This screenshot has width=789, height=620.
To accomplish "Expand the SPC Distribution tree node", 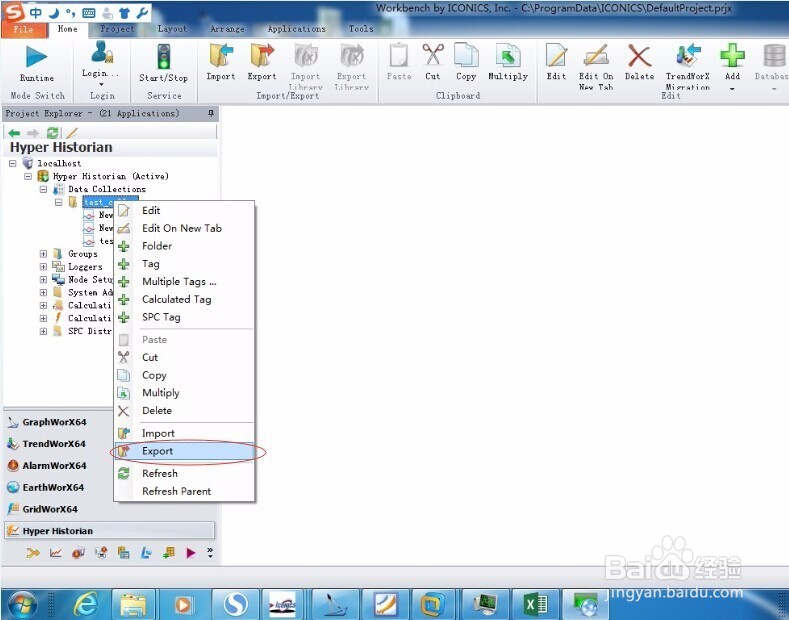I will pyautogui.click(x=43, y=331).
